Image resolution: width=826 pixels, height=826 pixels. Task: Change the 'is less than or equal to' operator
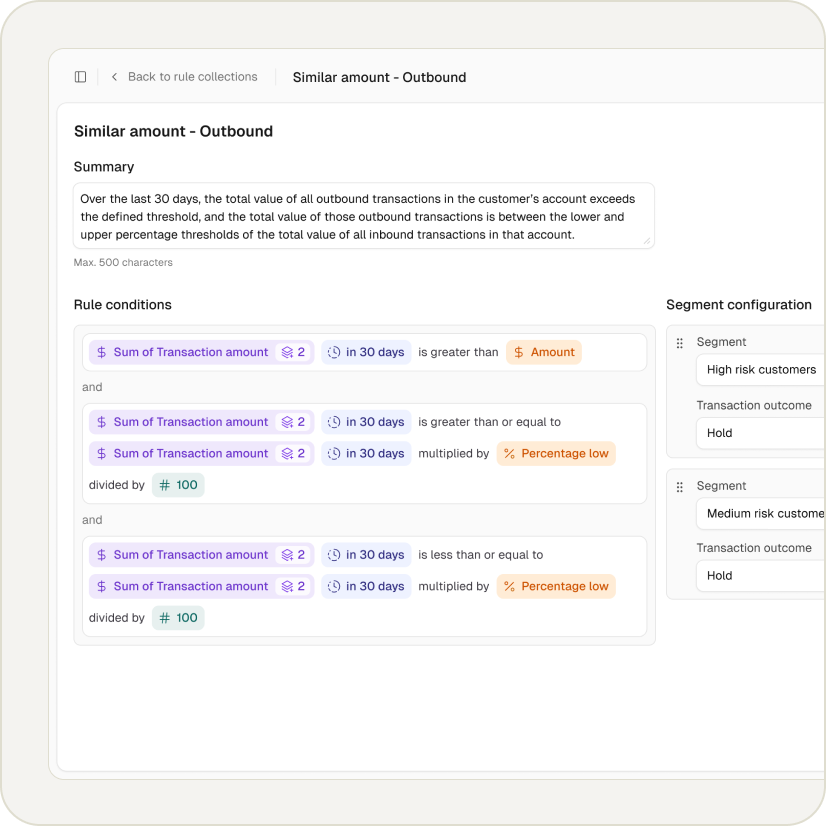click(480, 555)
